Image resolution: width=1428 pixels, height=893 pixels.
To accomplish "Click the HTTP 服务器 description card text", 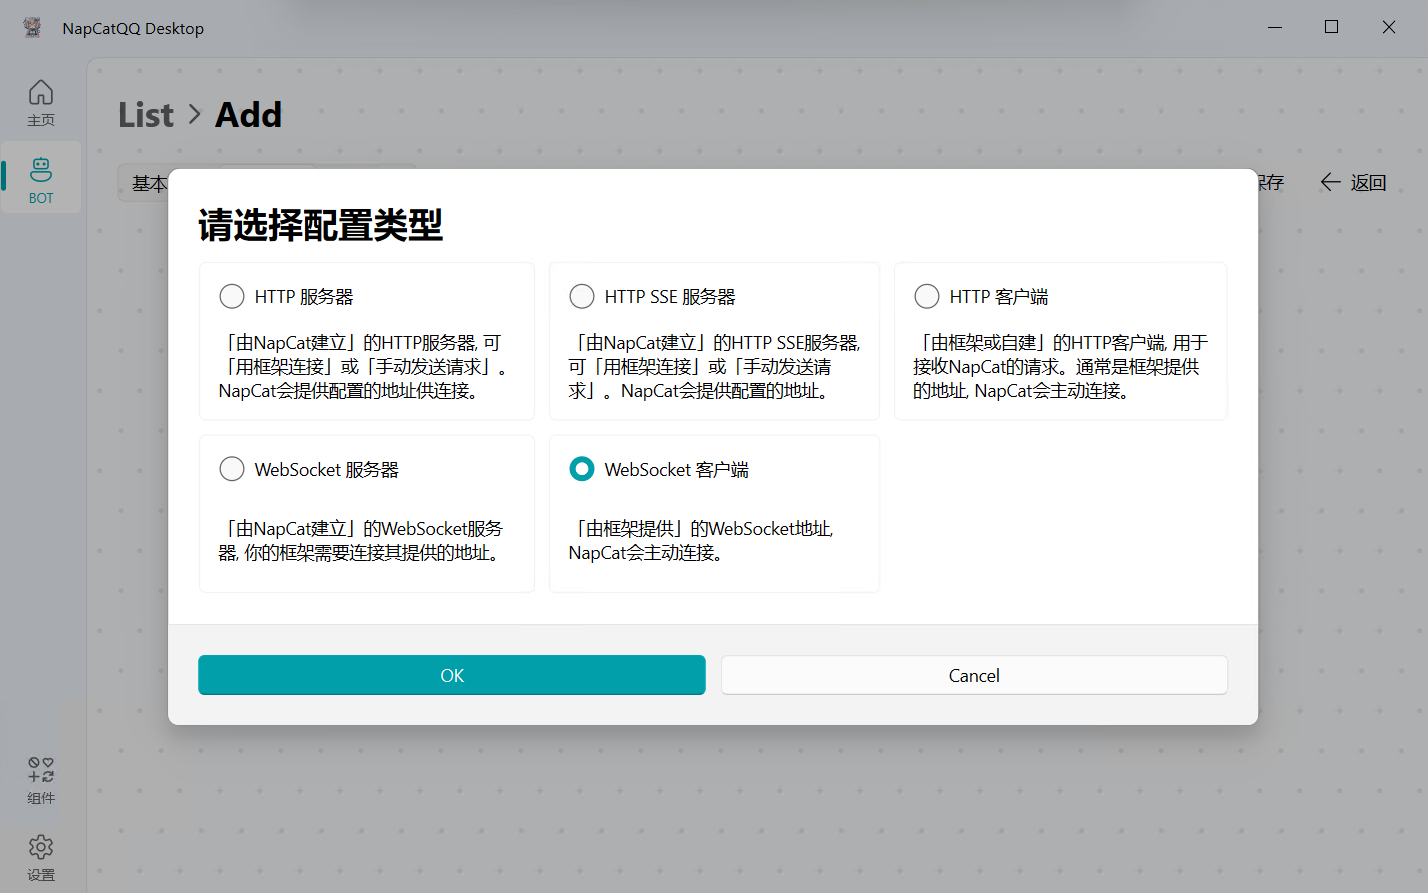I will pos(362,367).
